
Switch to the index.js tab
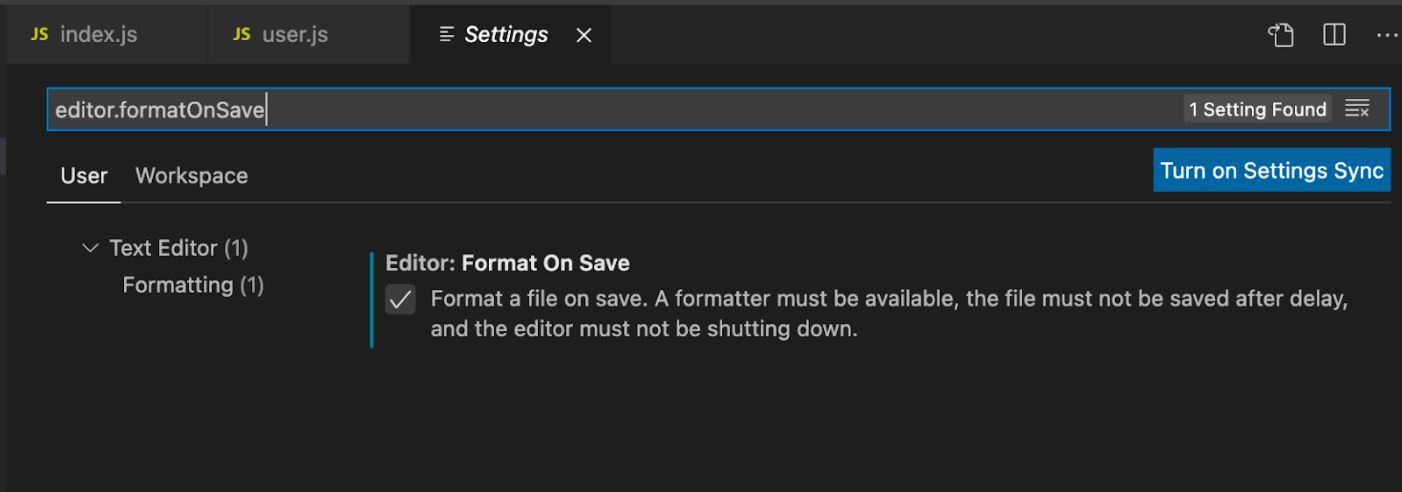pyautogui.click(x=98, y=34)
